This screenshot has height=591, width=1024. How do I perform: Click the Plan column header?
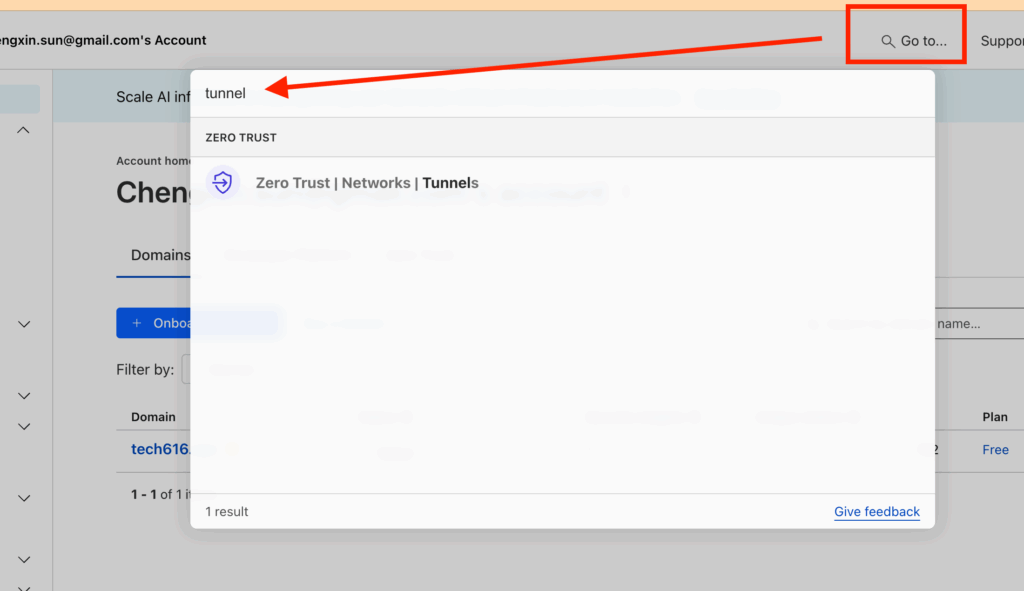(x=995, y=417)
